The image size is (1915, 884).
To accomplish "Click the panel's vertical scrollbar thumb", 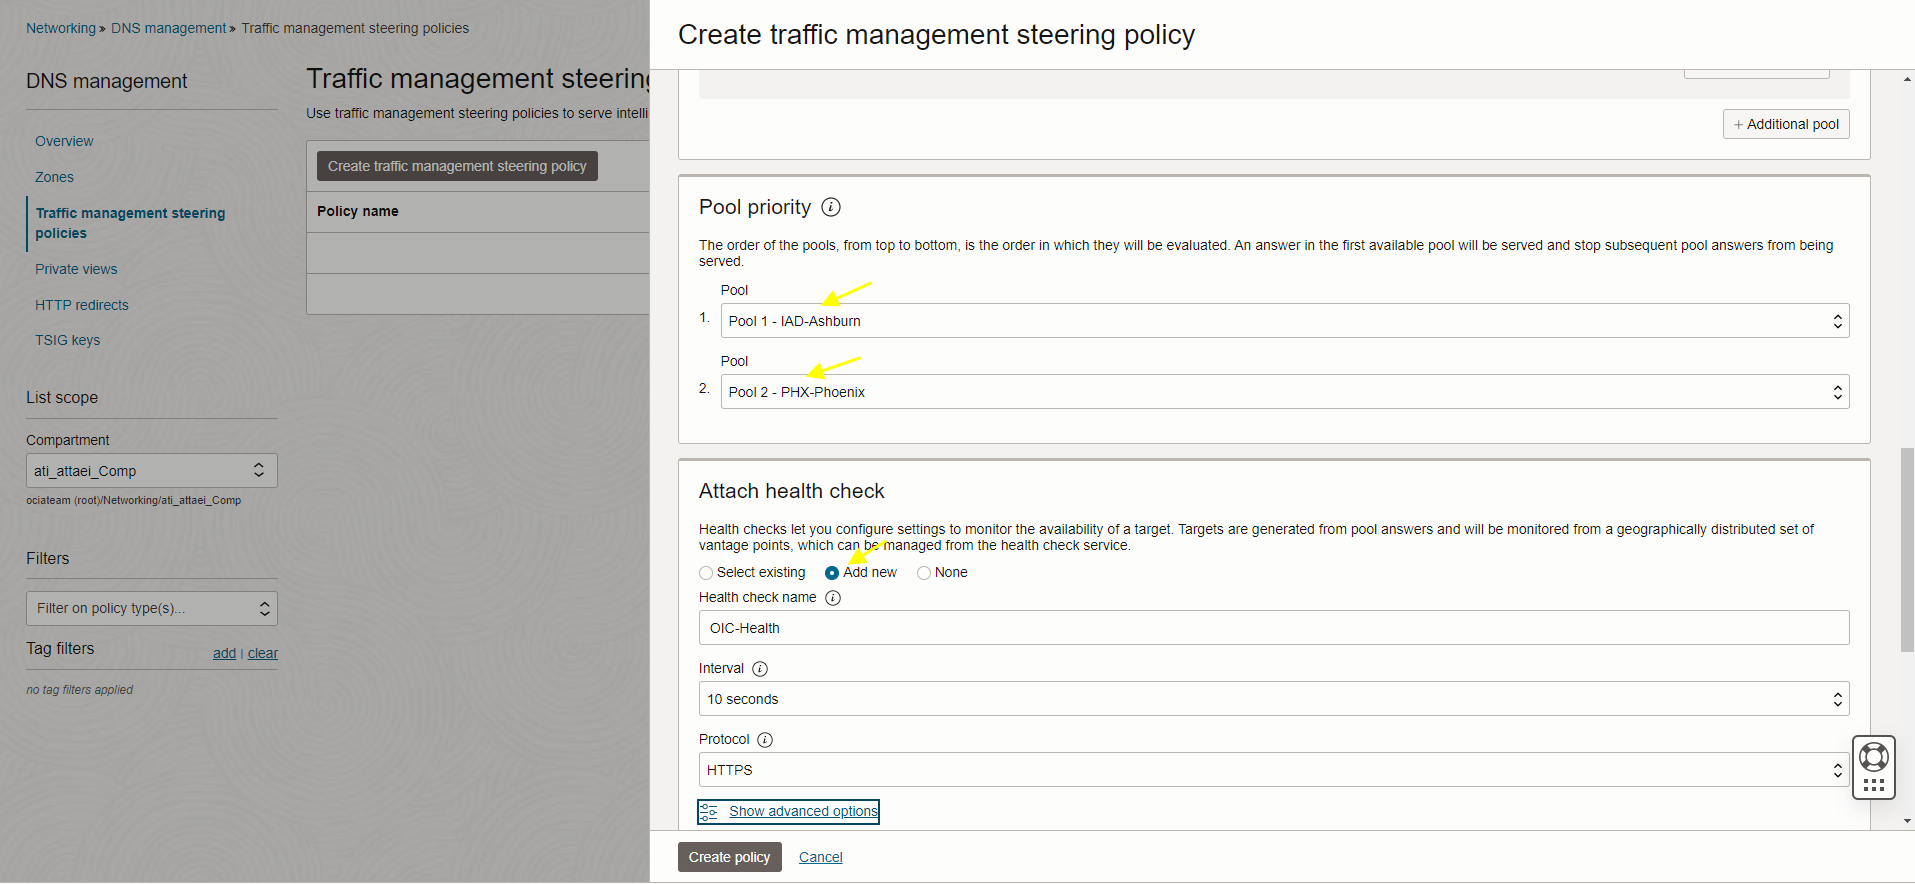I will point(1906,550).
